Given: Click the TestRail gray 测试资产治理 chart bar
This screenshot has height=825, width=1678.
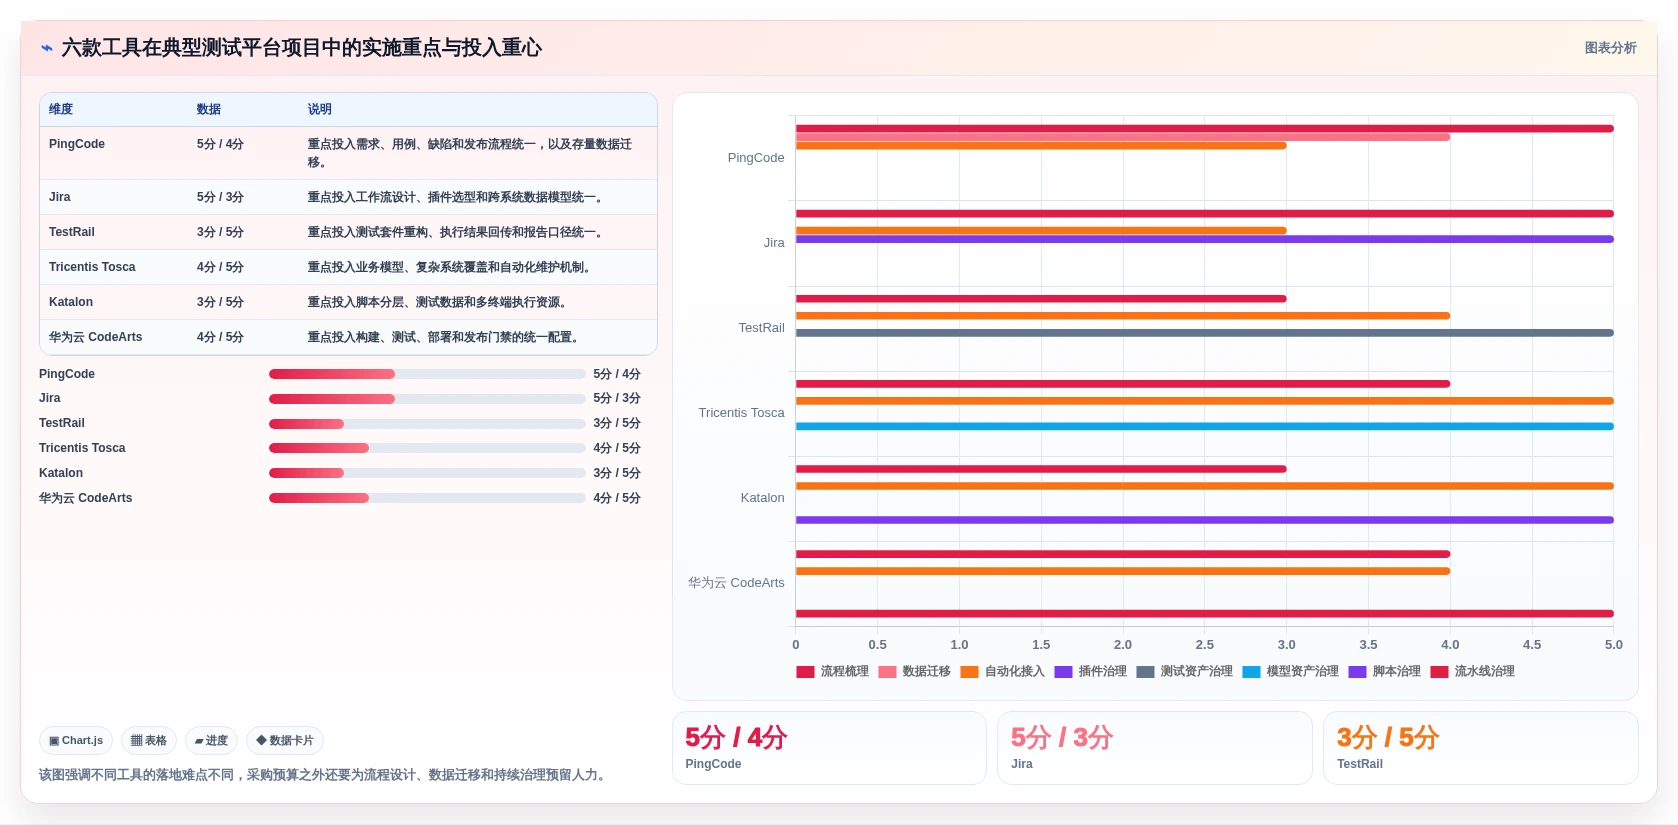Looking at the screenshot, I should (1205, 333).
